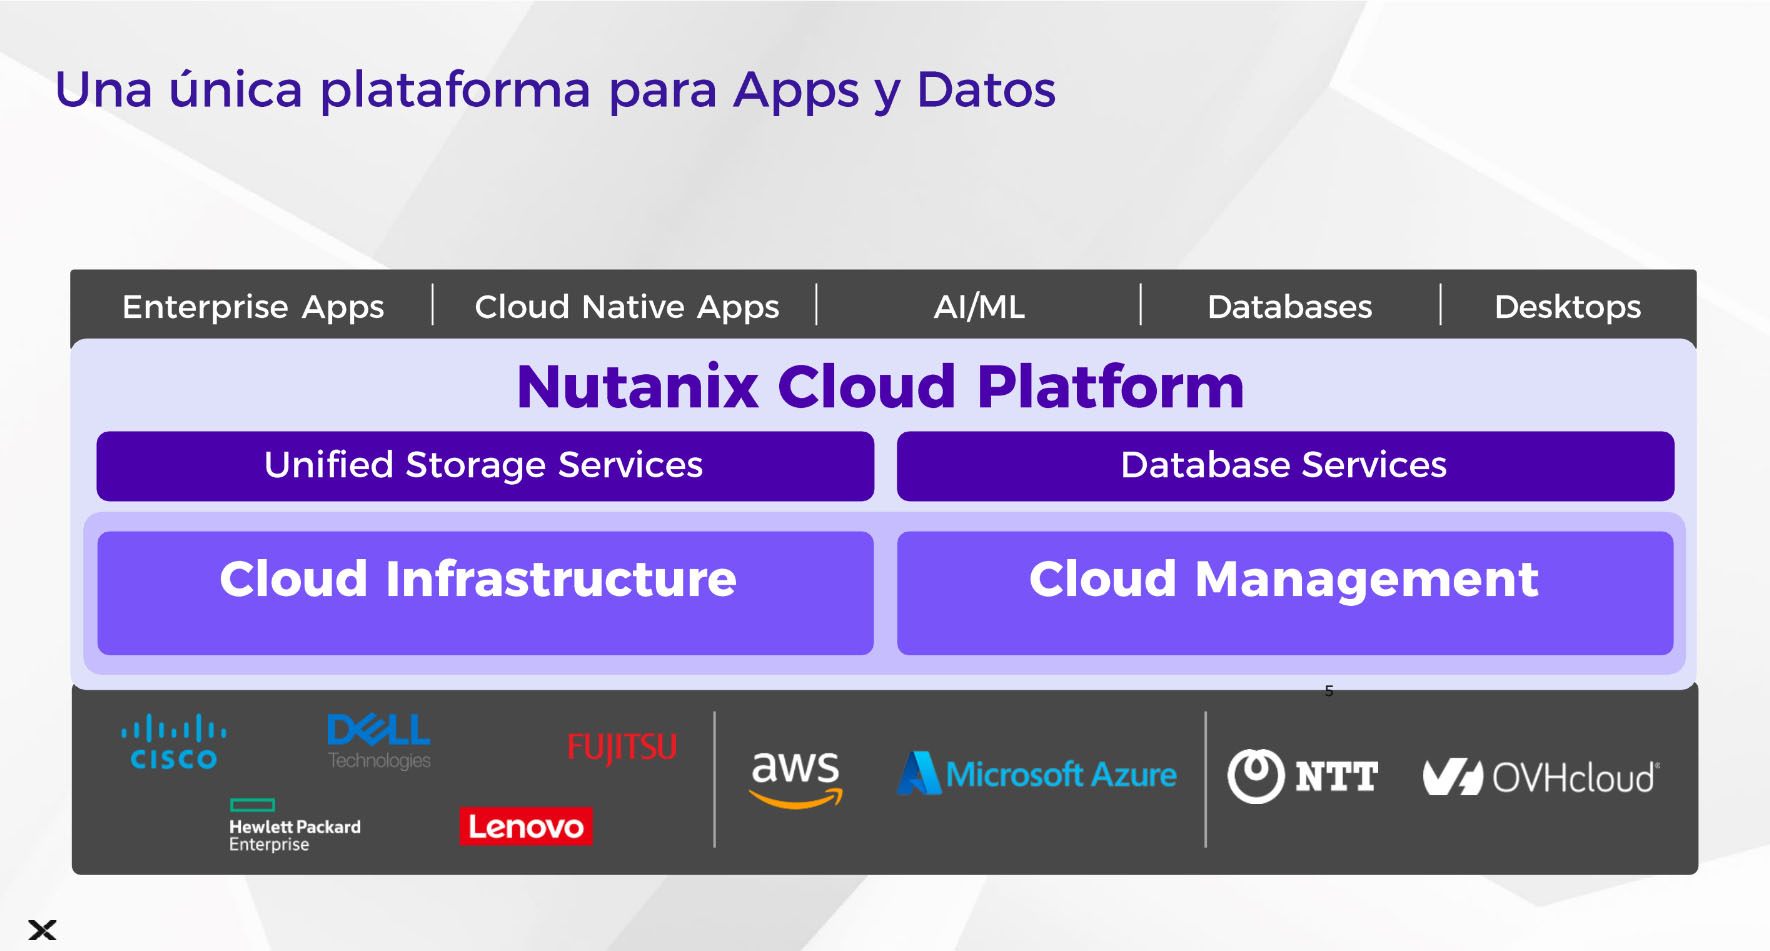1770x951 pixels.
Task: Select the Cloud Native Apps label
Action: (x=627, y=306)
